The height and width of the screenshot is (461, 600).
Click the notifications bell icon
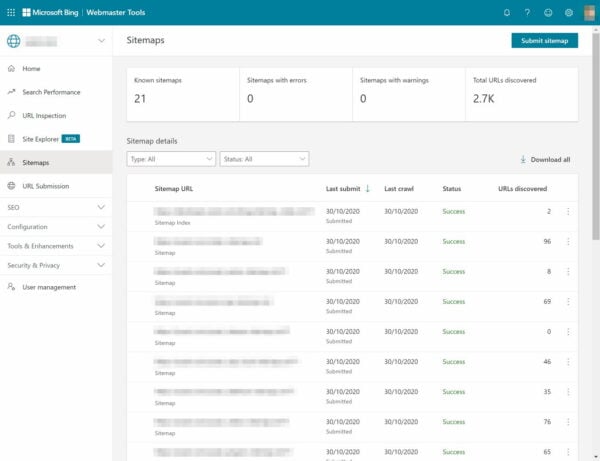point(506,13)
